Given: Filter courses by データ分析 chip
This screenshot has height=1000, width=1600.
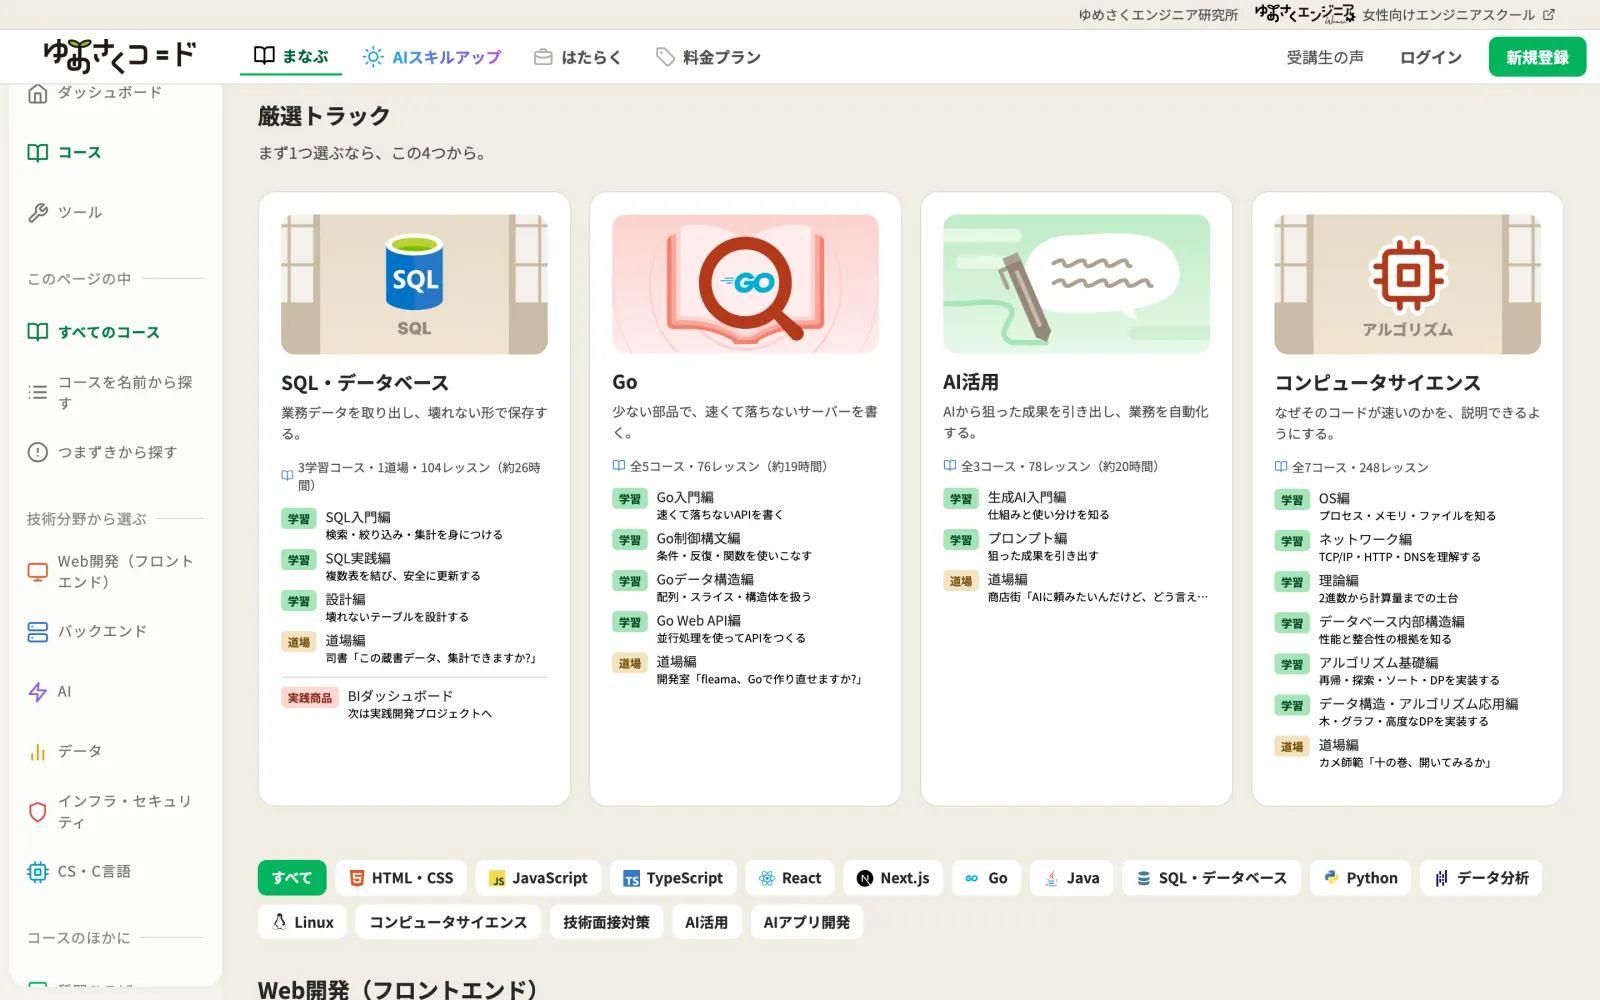Looking at the screenshot, I should [1481, 878].
